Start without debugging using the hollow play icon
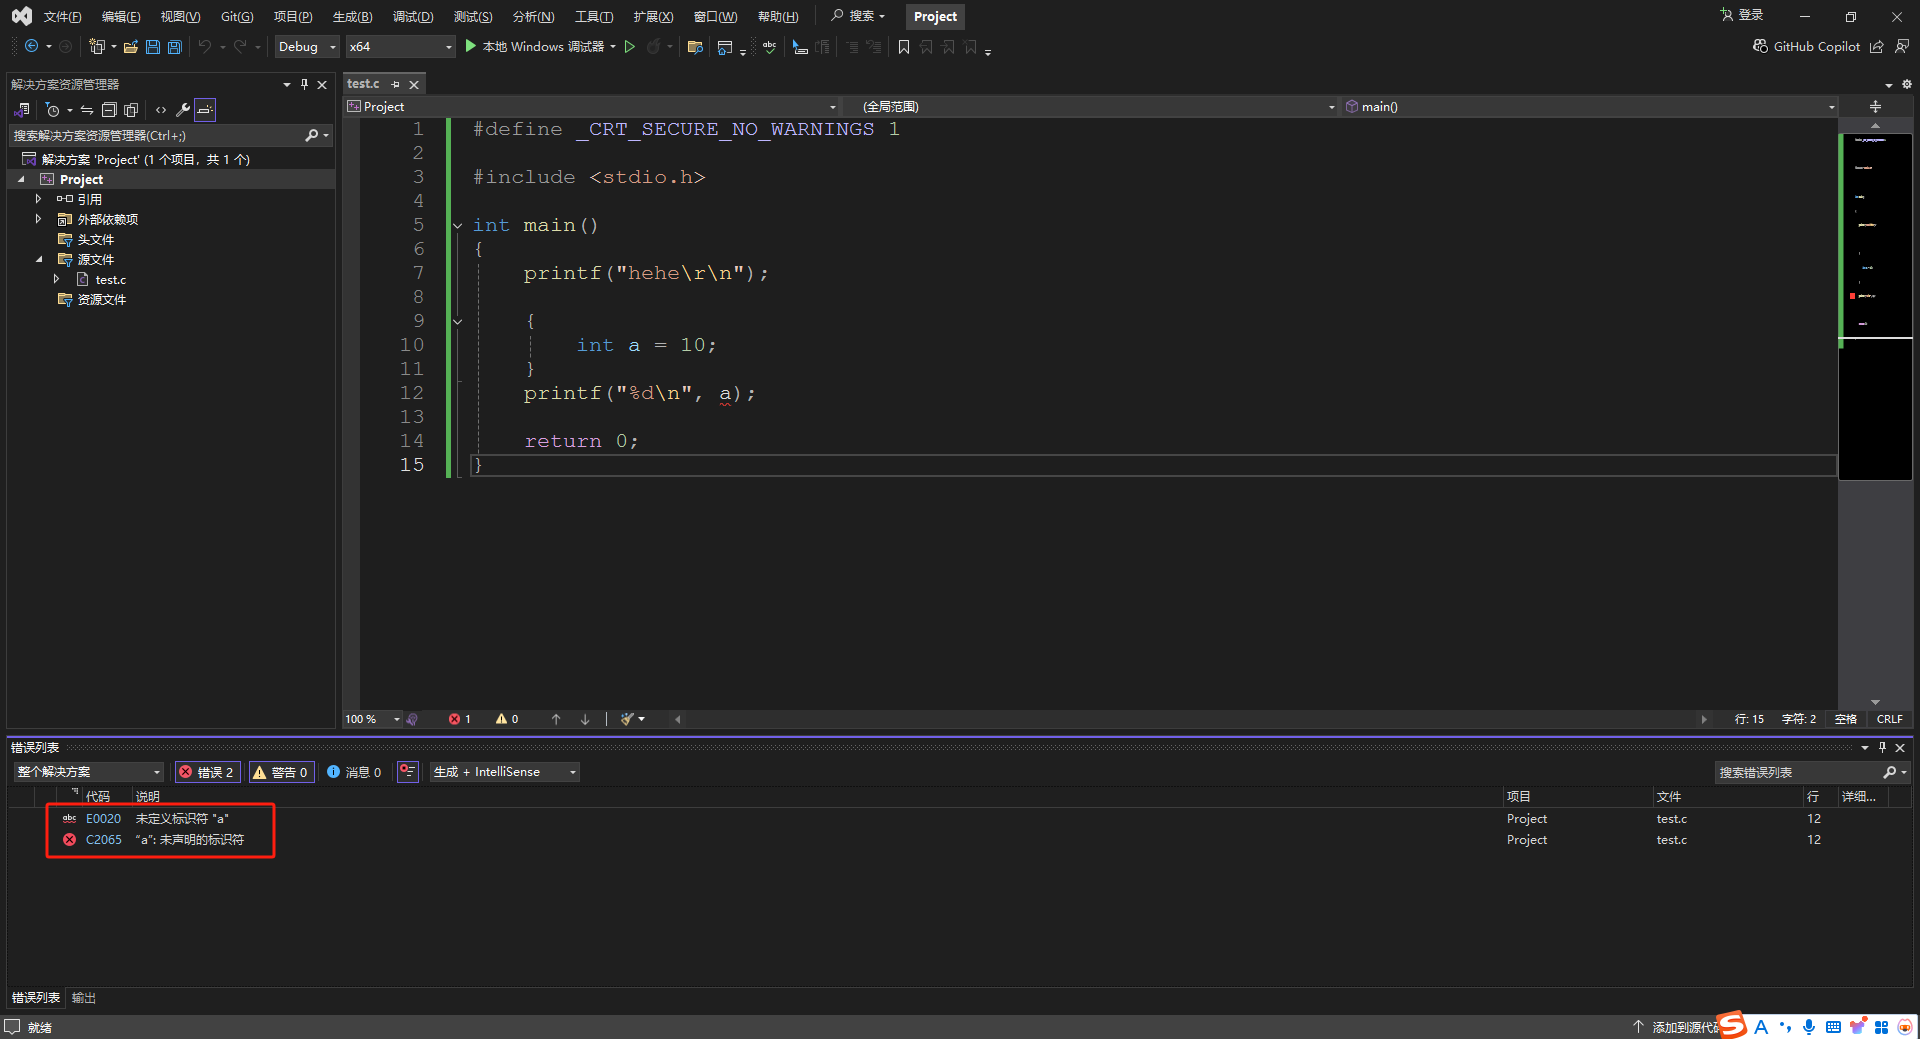The image size is (1920, 1039). click(630, 46)
